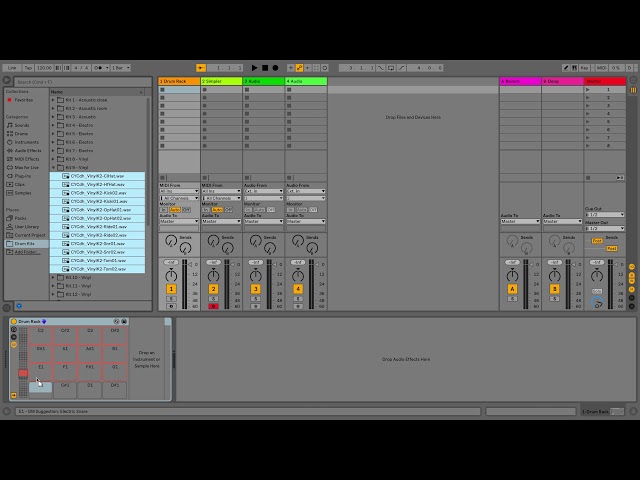This screenshot has width=640, height=480.
Task: Open the Clips category in browser
Action: [x=20, y=184]
